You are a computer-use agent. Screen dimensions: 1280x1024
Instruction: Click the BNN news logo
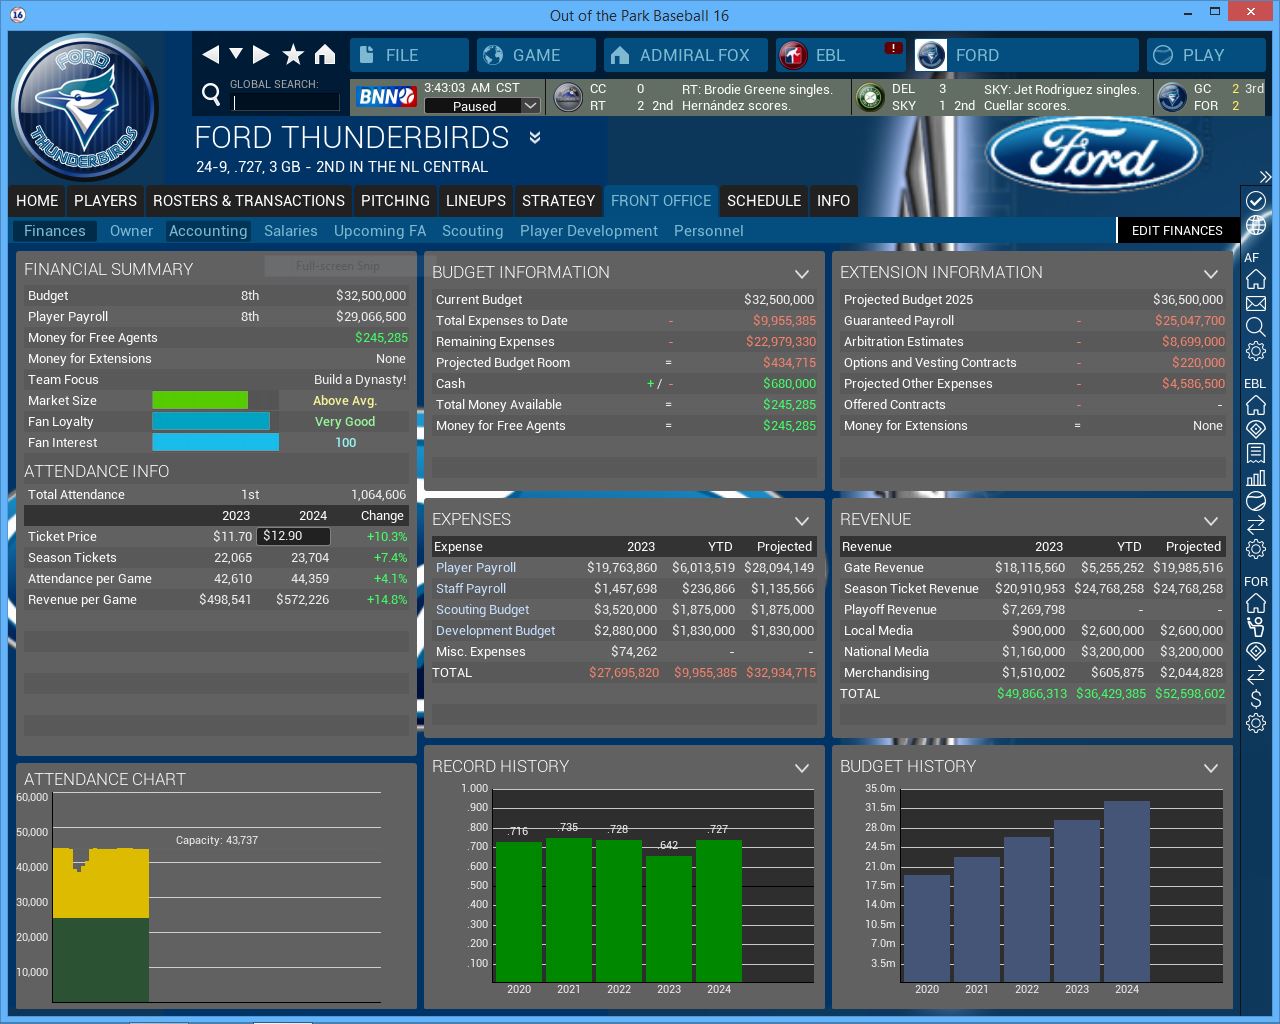(386, 97)
